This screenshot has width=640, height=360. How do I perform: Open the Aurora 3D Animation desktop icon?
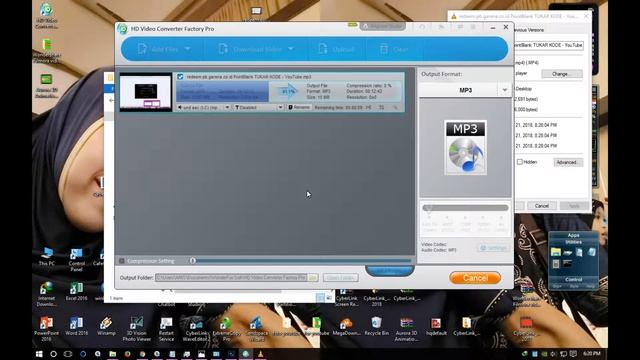point(406,328)
